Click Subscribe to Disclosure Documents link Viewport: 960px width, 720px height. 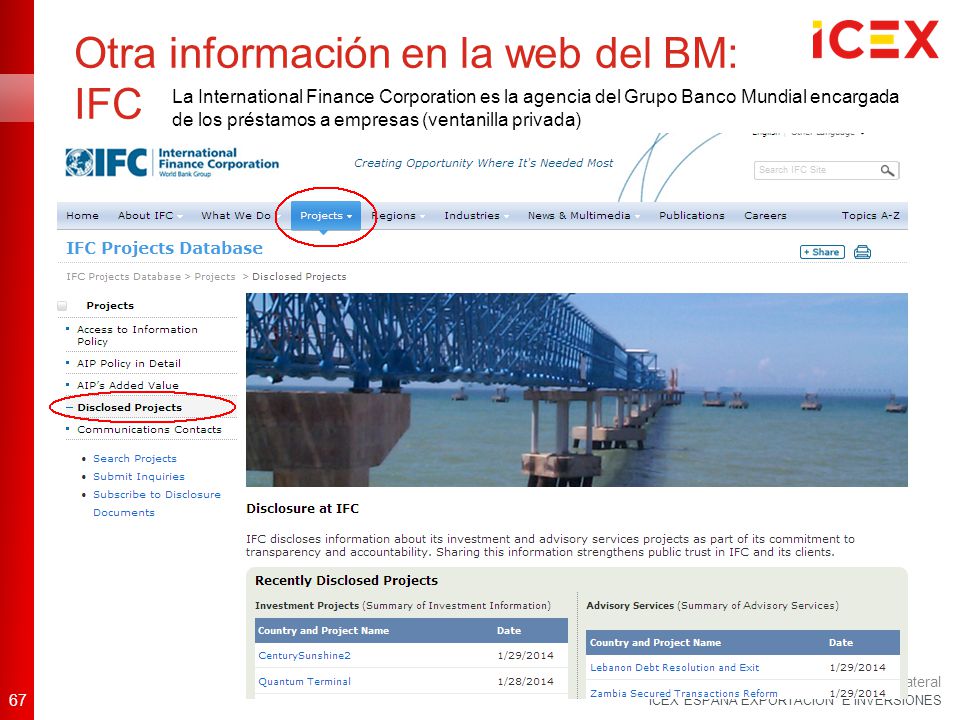157,503
